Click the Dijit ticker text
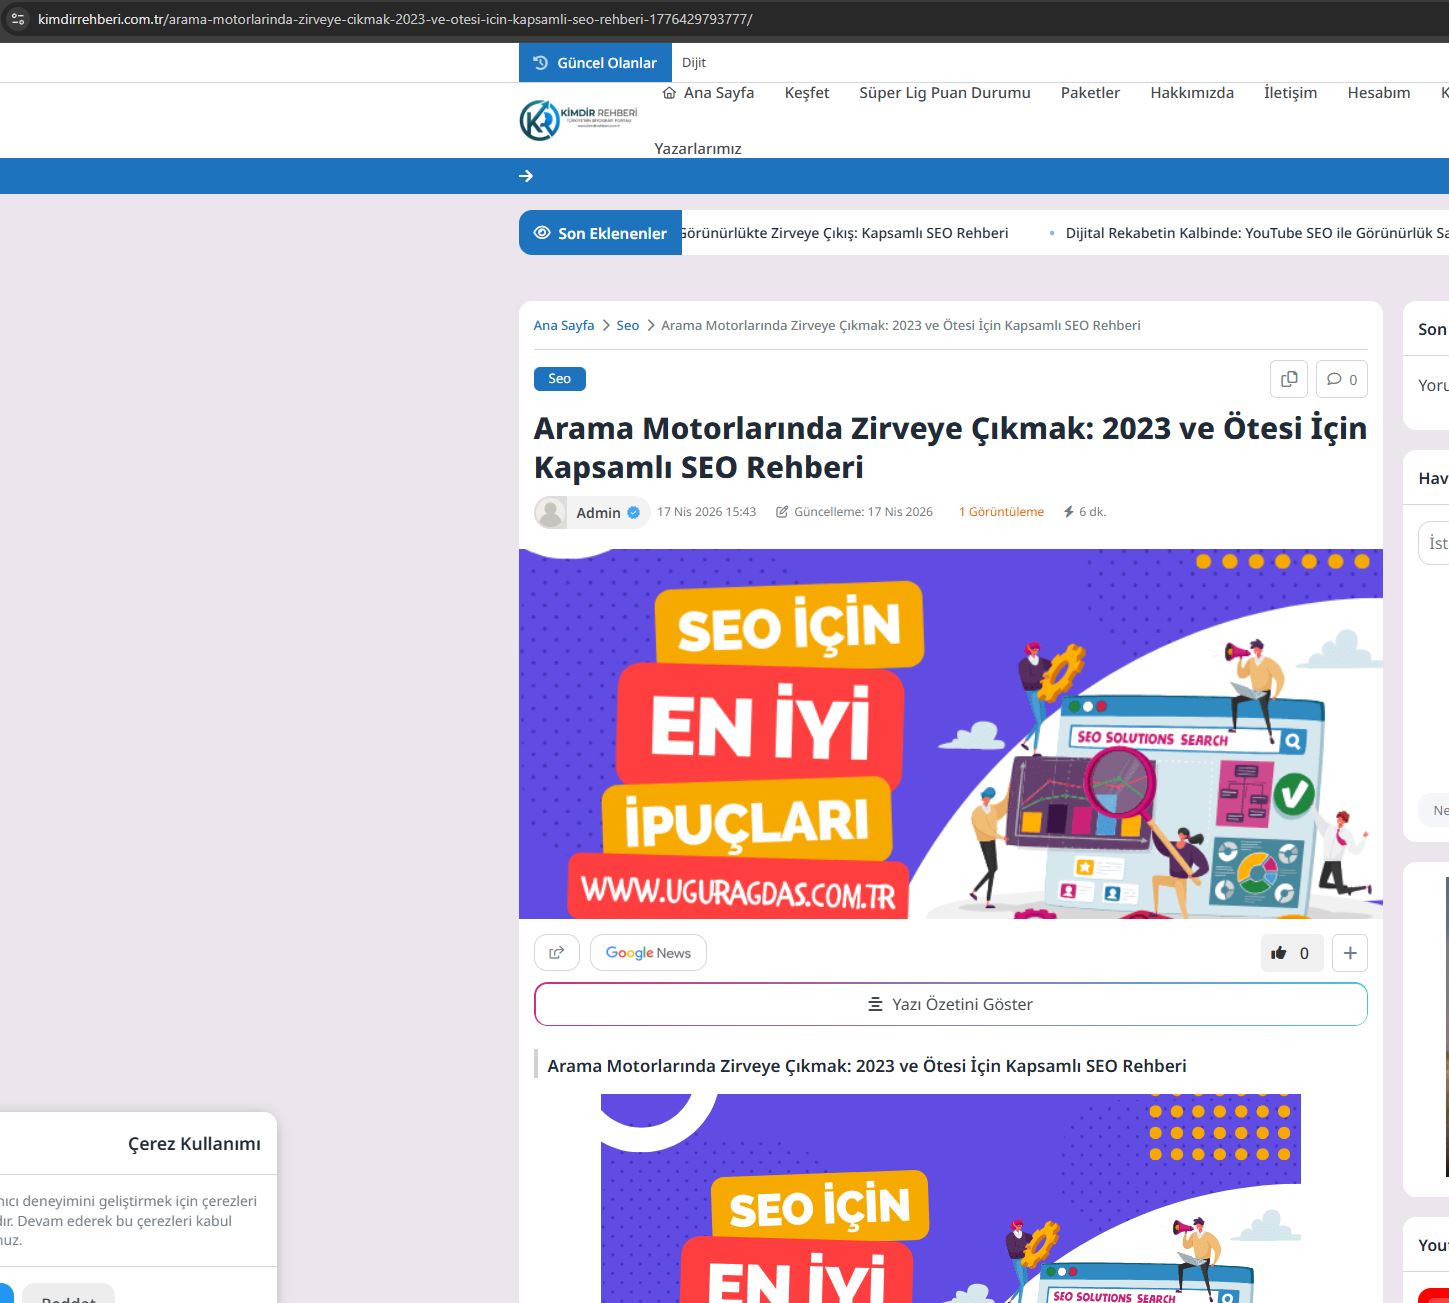This screenshot has height=1303, width=1449. 694,63
